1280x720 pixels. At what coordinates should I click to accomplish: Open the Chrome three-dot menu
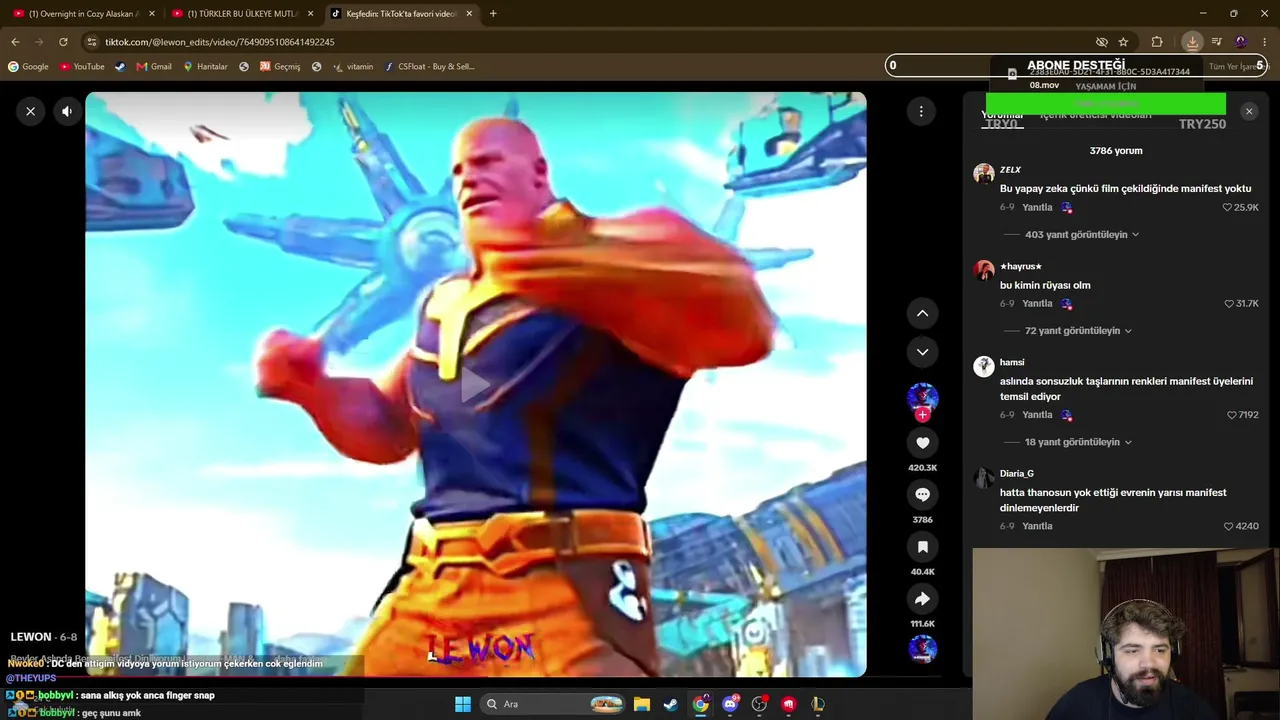[1265, 42]
